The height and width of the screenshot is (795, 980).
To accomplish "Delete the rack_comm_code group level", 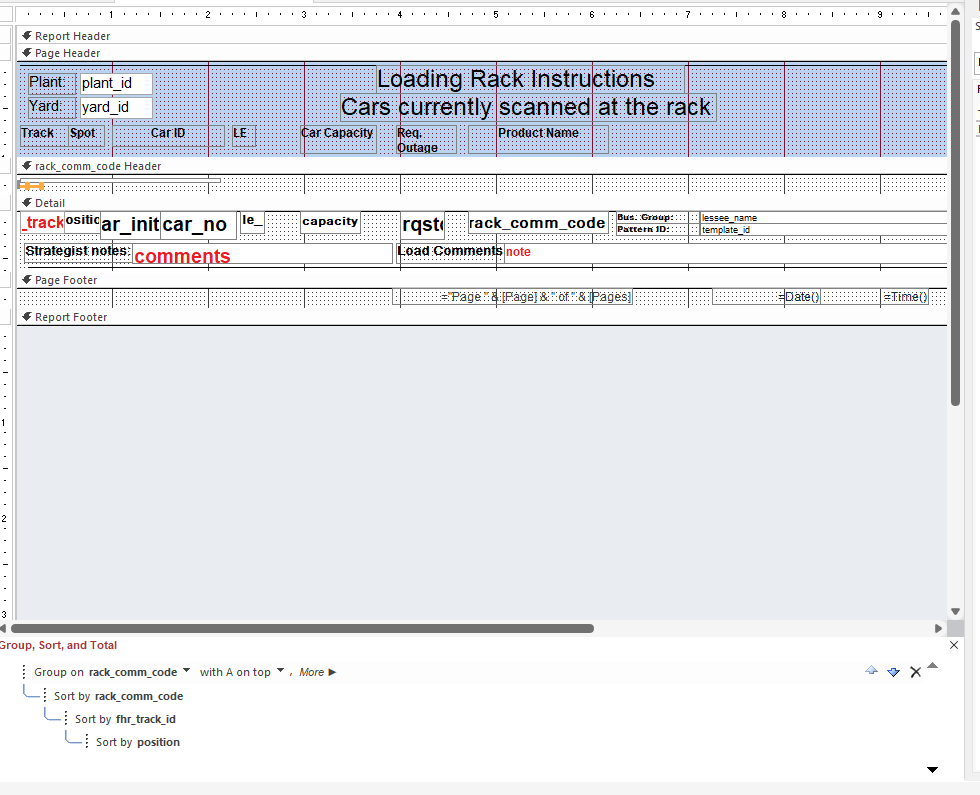I will pos(916,672).
